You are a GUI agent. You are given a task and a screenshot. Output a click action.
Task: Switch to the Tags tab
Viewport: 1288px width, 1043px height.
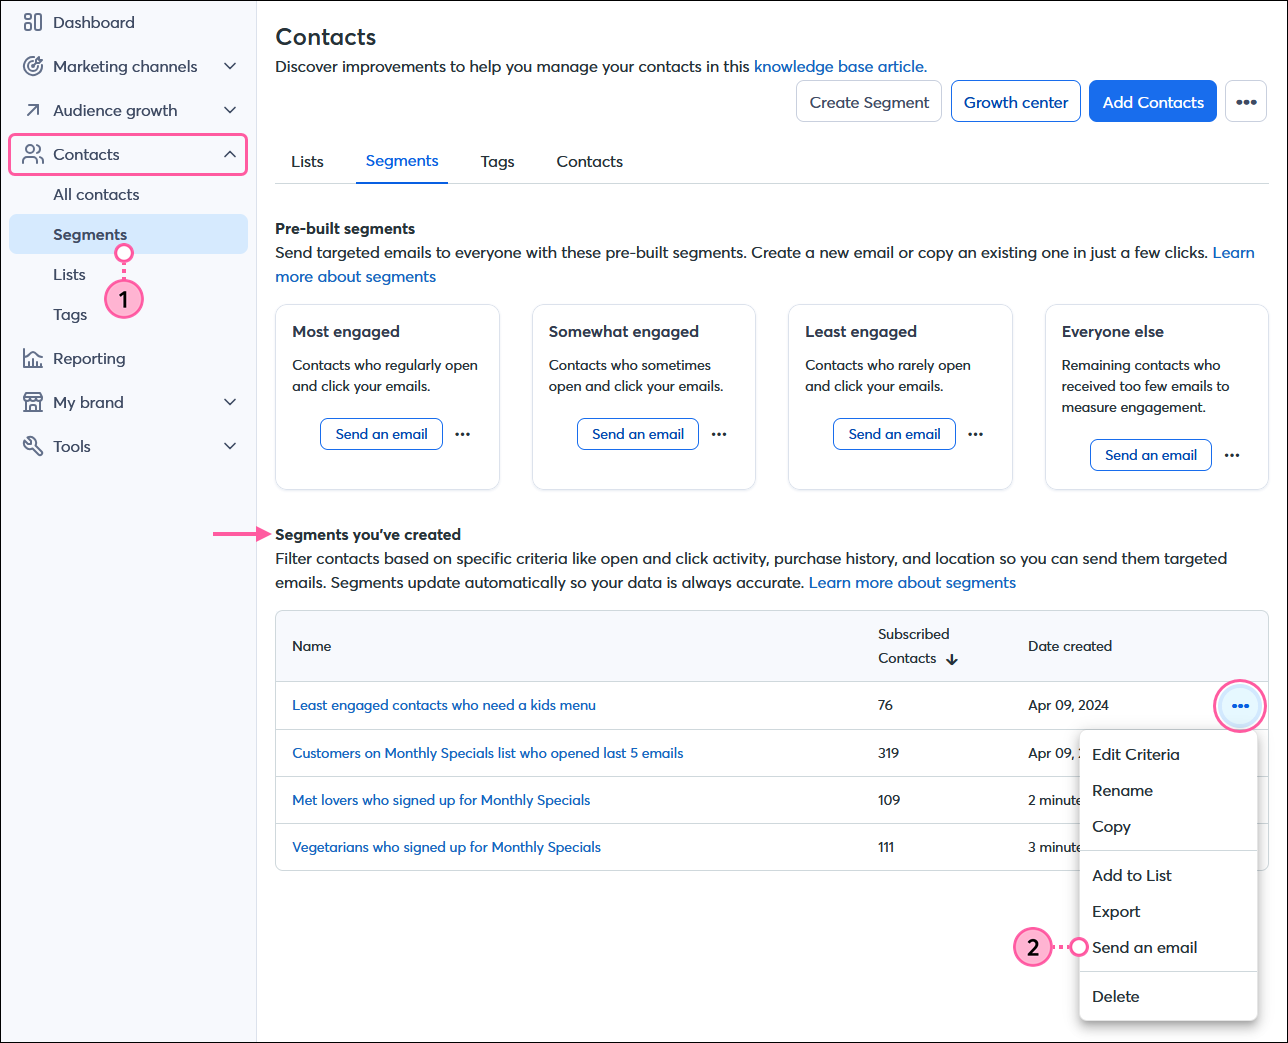pos(497,161)
